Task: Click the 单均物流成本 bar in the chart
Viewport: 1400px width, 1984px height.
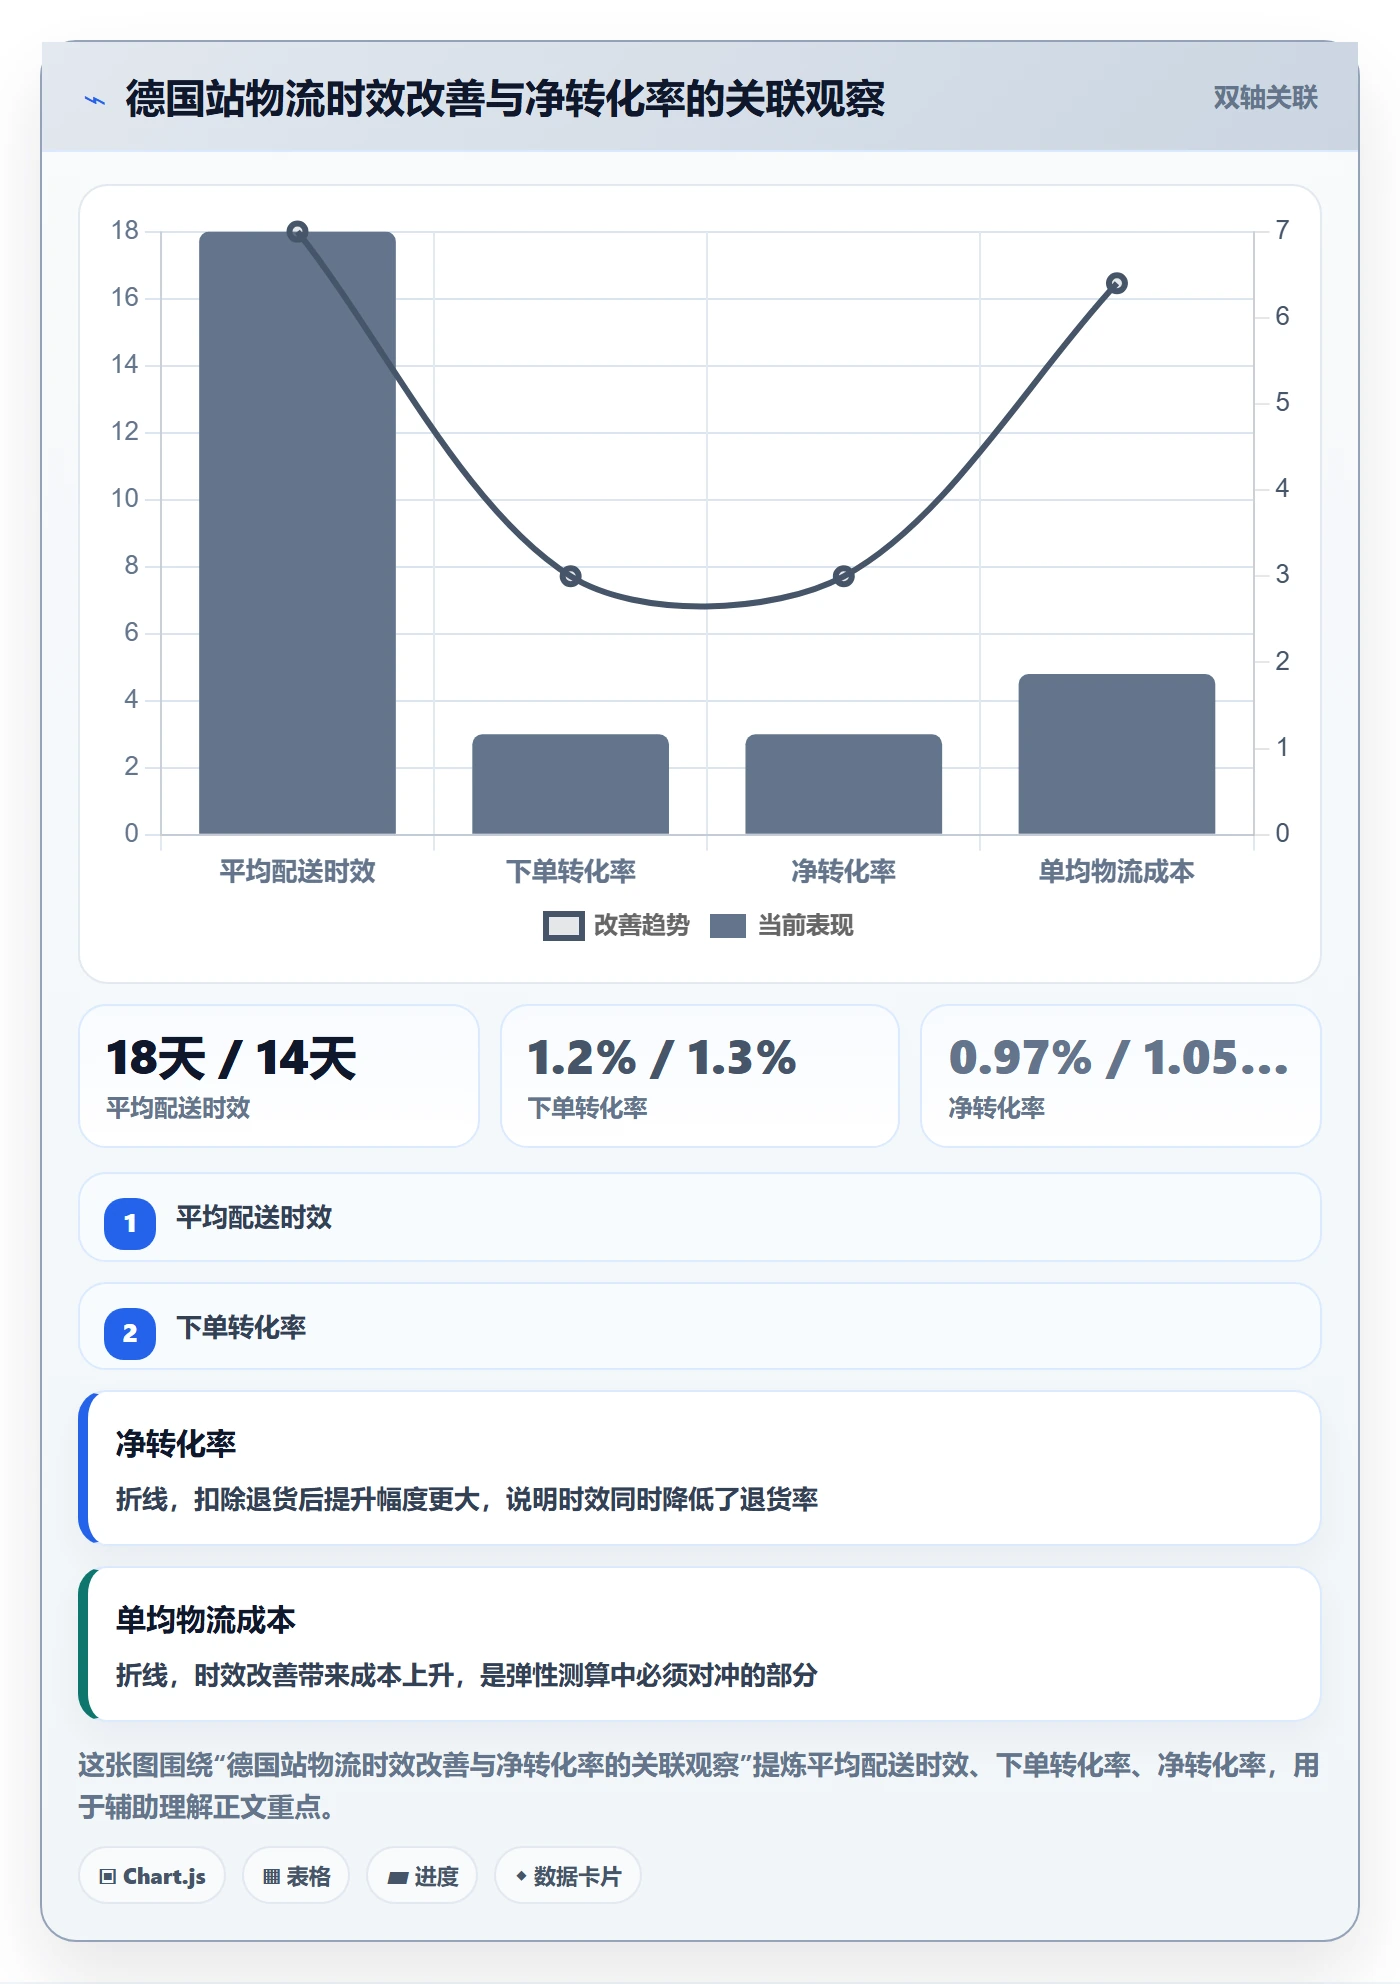Action: (1117, 754)
